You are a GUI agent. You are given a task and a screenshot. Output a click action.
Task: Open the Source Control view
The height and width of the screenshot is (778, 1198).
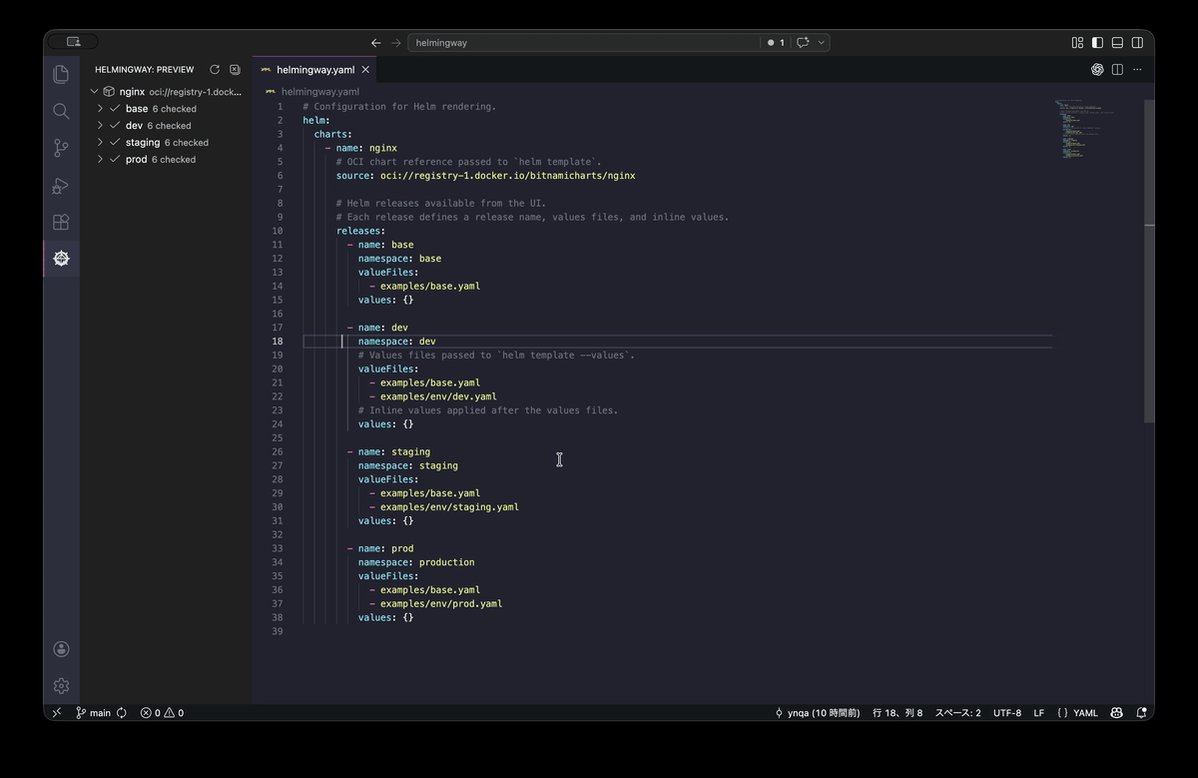61,148
